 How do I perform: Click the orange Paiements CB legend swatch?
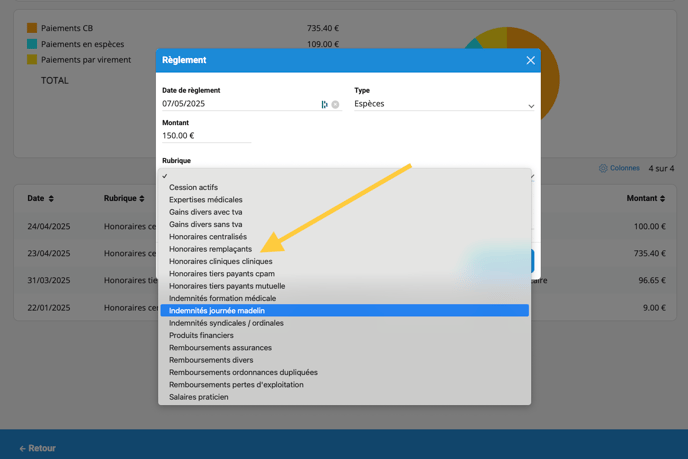click(x=32, y=28)
